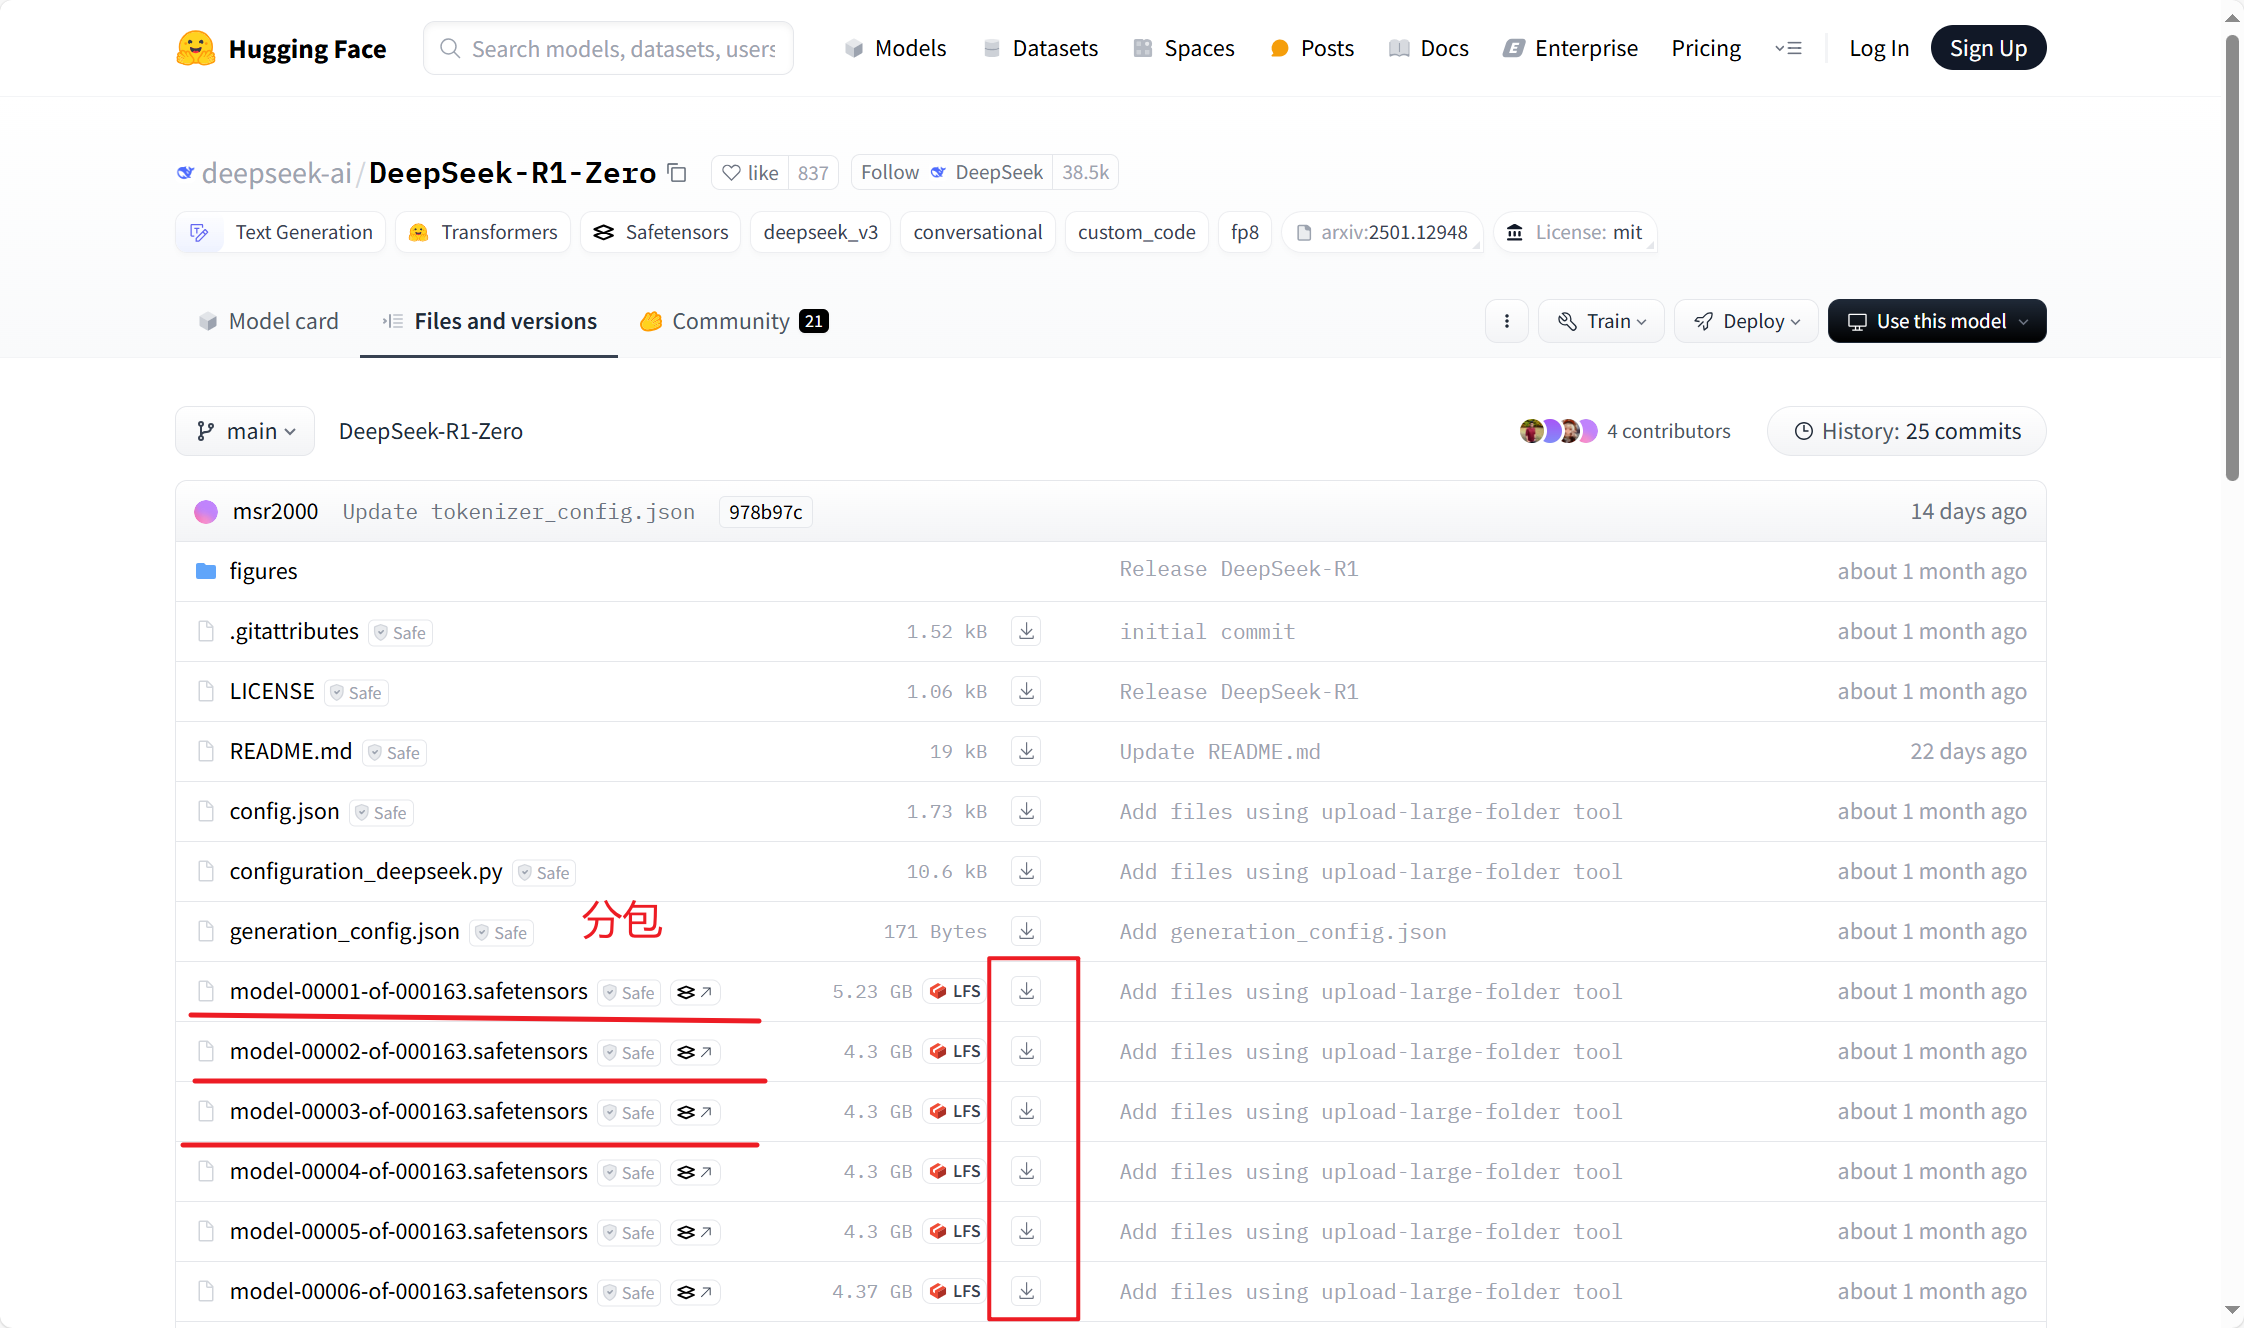Open README.md file
2244x1328 pixels.
[x=290, y=751]
